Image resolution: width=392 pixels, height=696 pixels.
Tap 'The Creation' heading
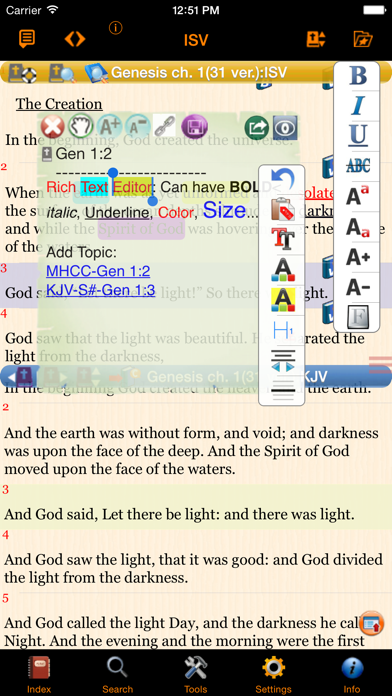(x=59, y=104)
